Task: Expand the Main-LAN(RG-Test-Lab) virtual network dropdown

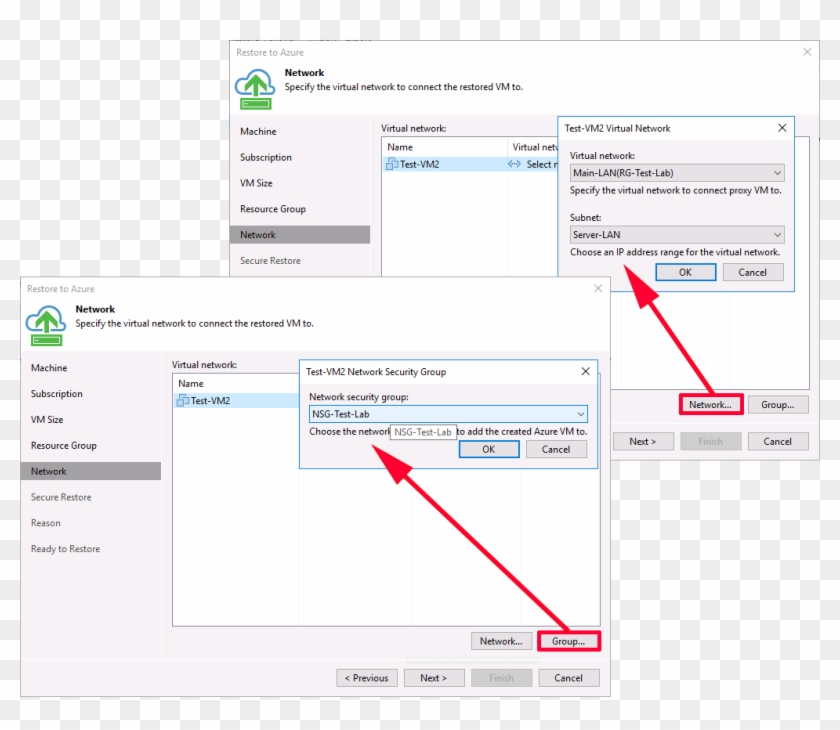Action: [x=777, y=173]
